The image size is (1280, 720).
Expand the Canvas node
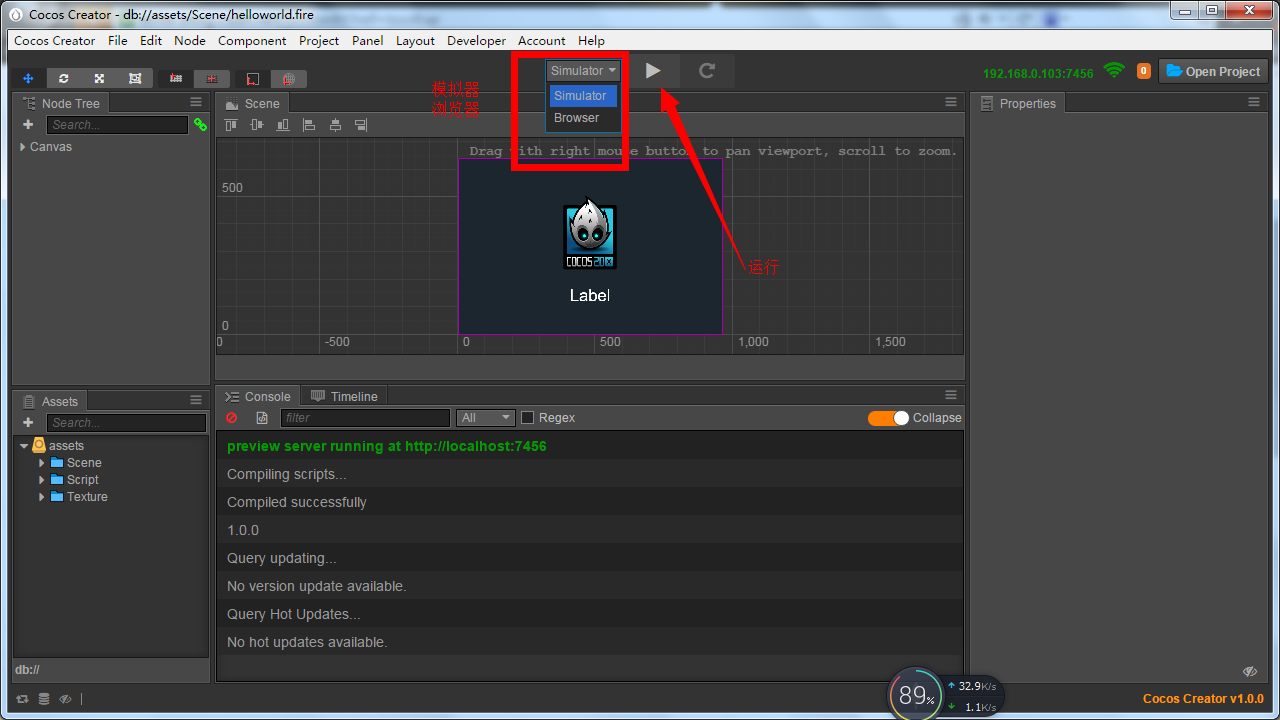[x=23, y=147]
